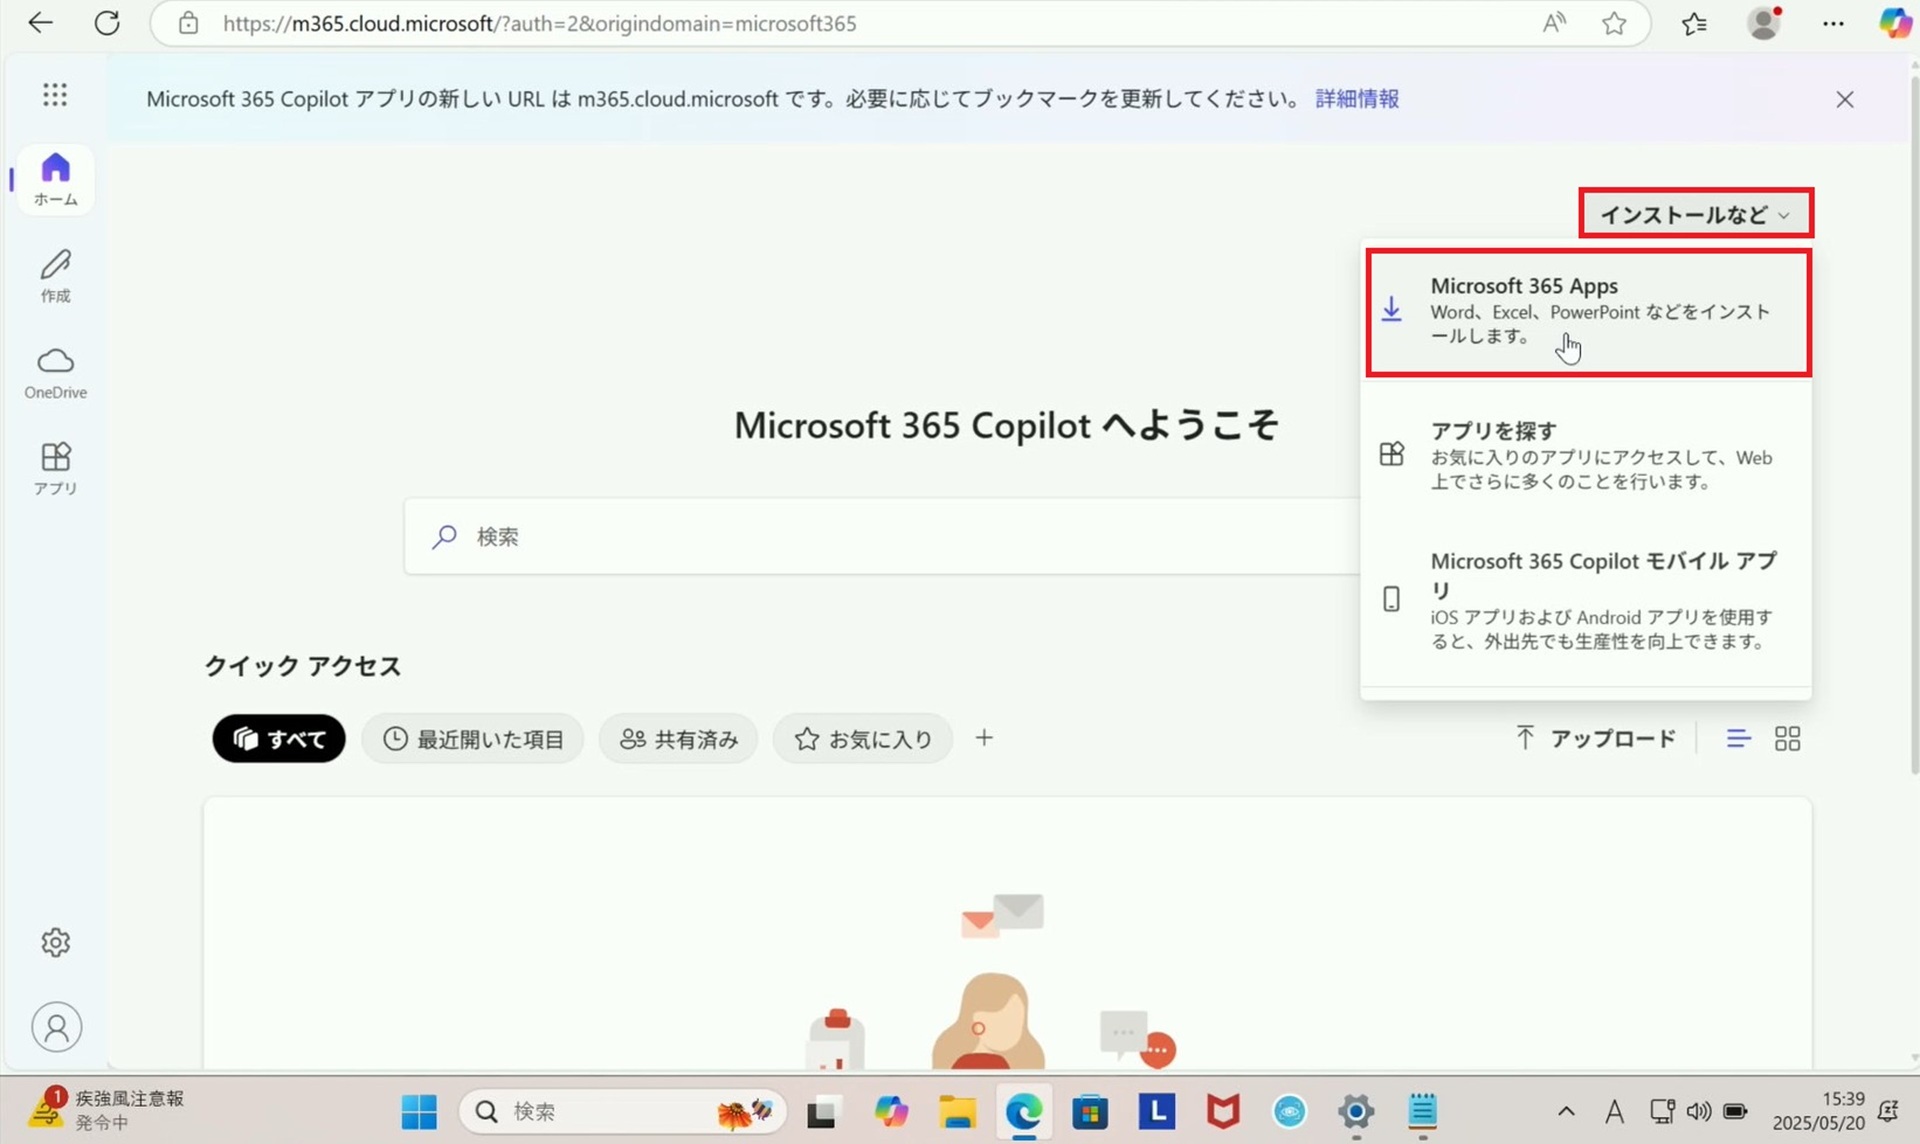The width and height of the screenshot is (1920, 1144).
Task: Click the read aloud icon in the address bar
Action: 1554,23
